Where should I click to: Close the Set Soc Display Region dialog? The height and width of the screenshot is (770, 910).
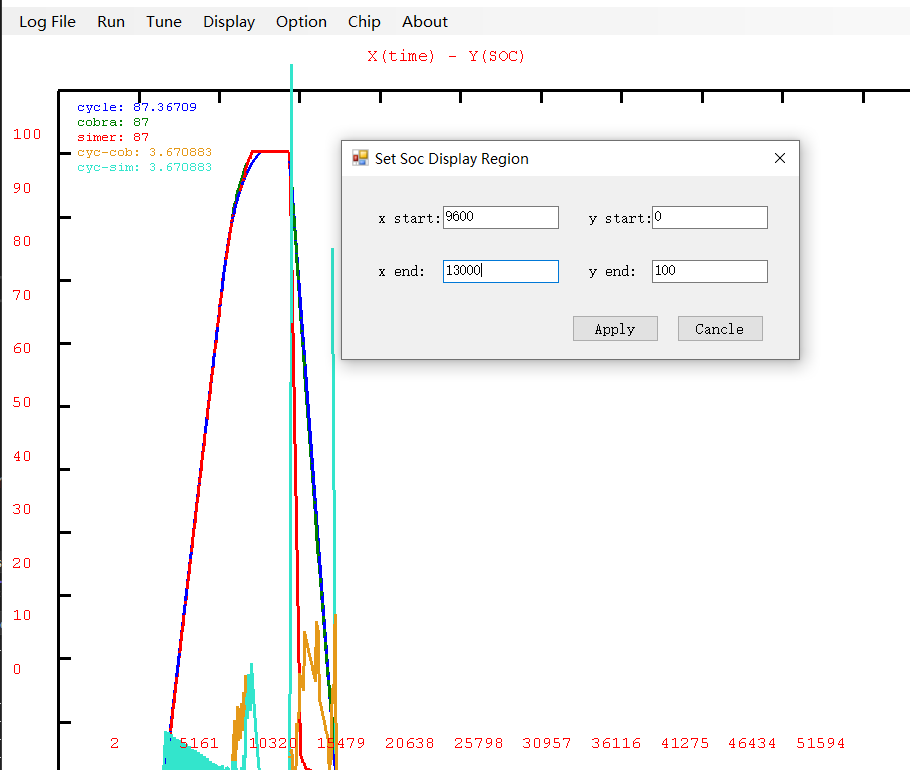(780, 158)
